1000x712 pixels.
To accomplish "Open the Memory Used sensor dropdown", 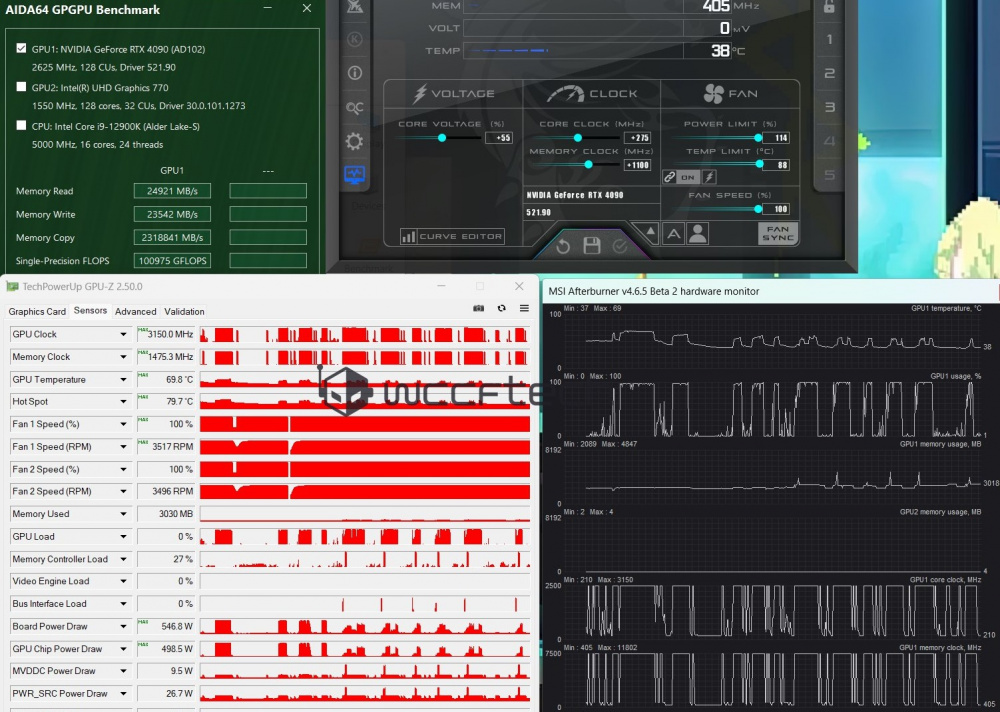I will [123, 514].
